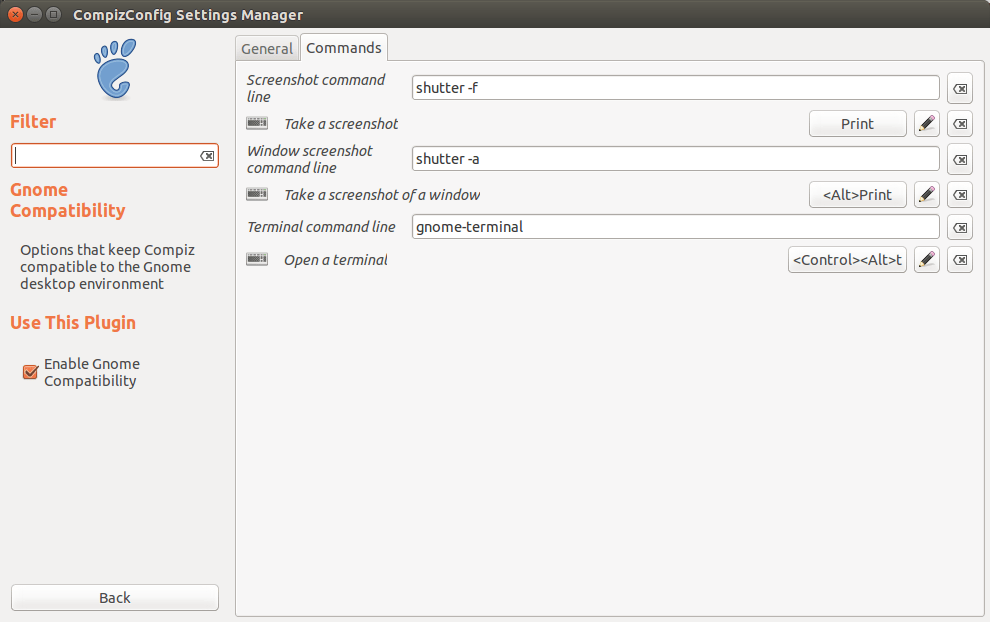The height and width of the screenshot is (622, 990).
Task: Reset the Window screenshot command line
Action: tap(959, 160)
